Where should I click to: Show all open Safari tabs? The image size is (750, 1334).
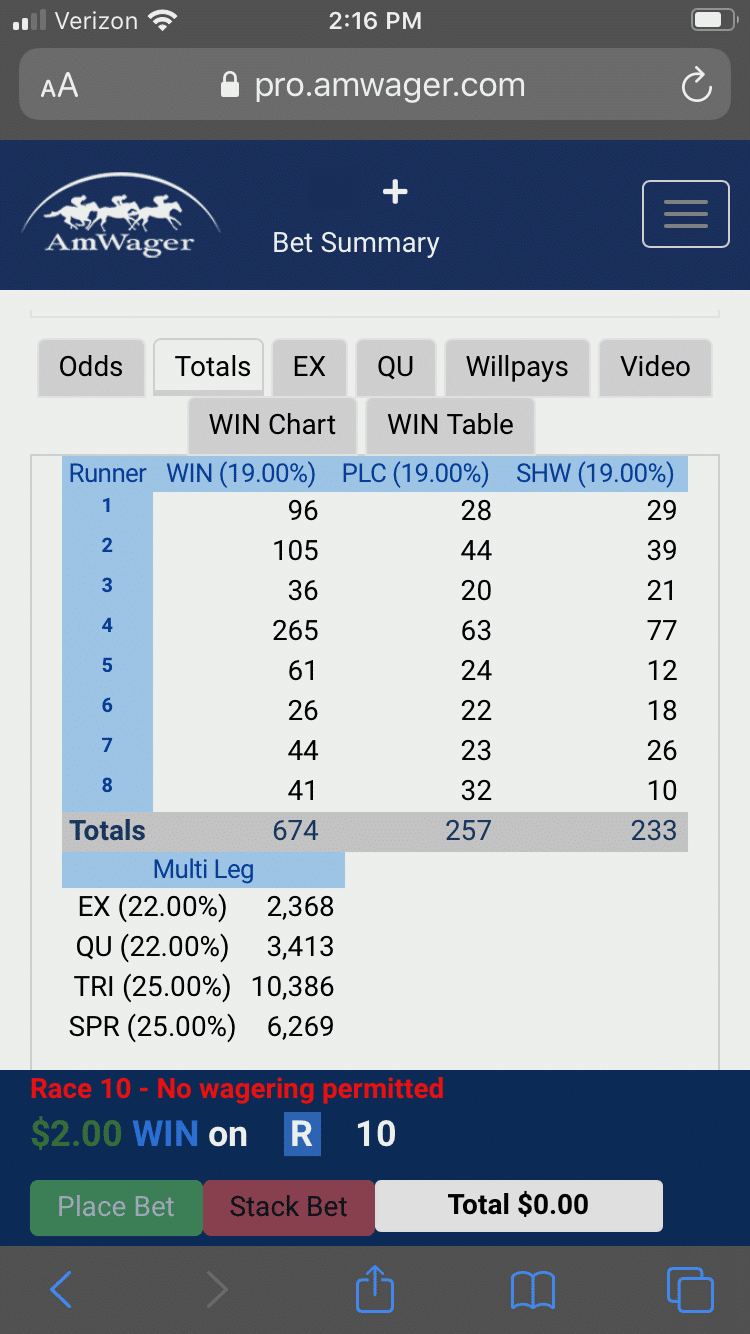click(690, 1289)
